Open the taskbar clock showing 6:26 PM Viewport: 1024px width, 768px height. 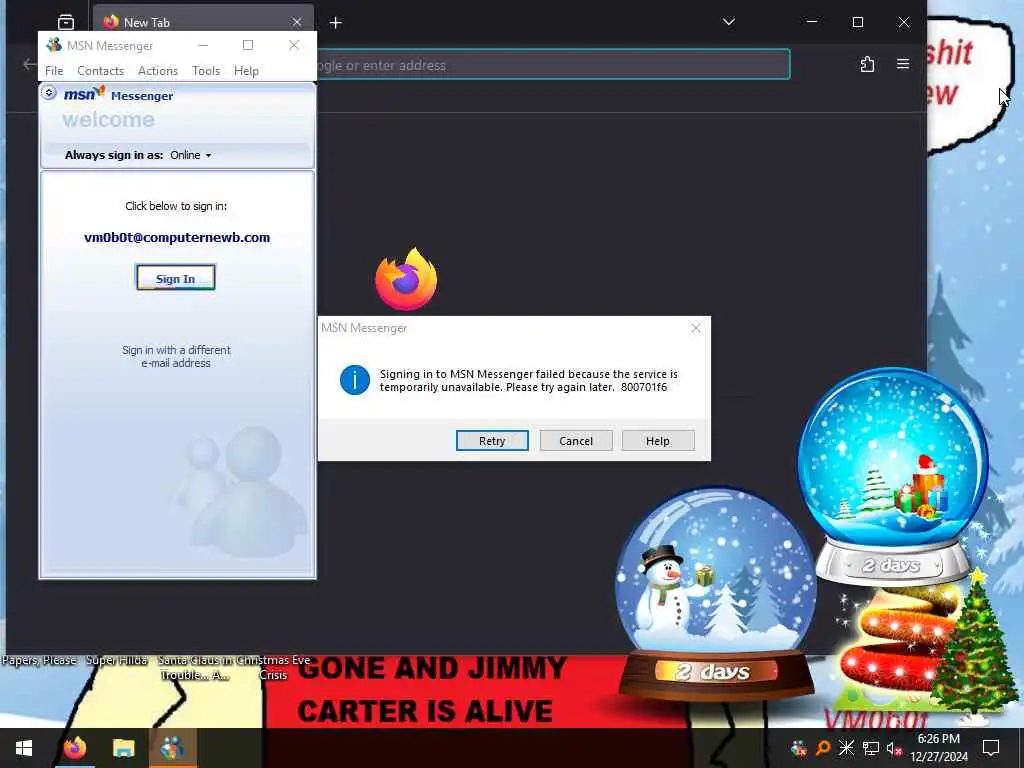(939, 748)
